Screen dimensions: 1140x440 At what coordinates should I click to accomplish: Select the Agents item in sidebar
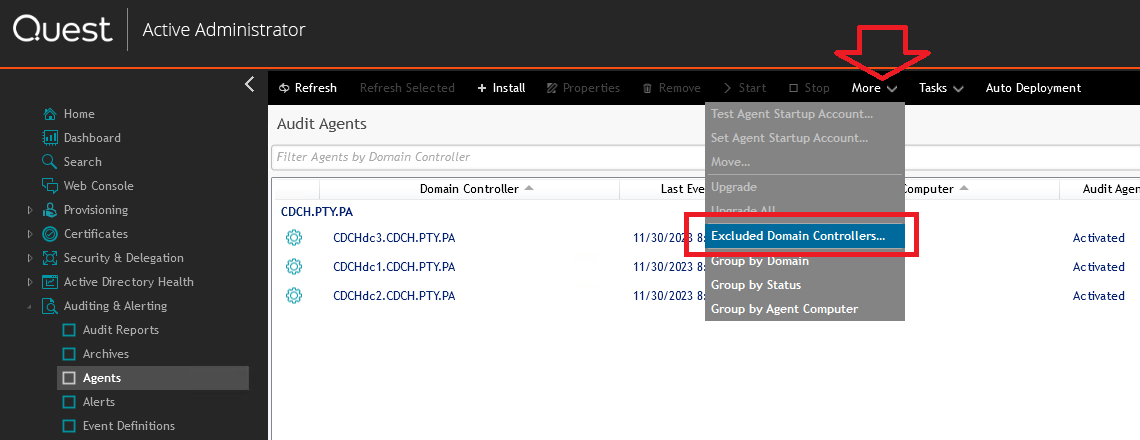(x=101, y=378)
